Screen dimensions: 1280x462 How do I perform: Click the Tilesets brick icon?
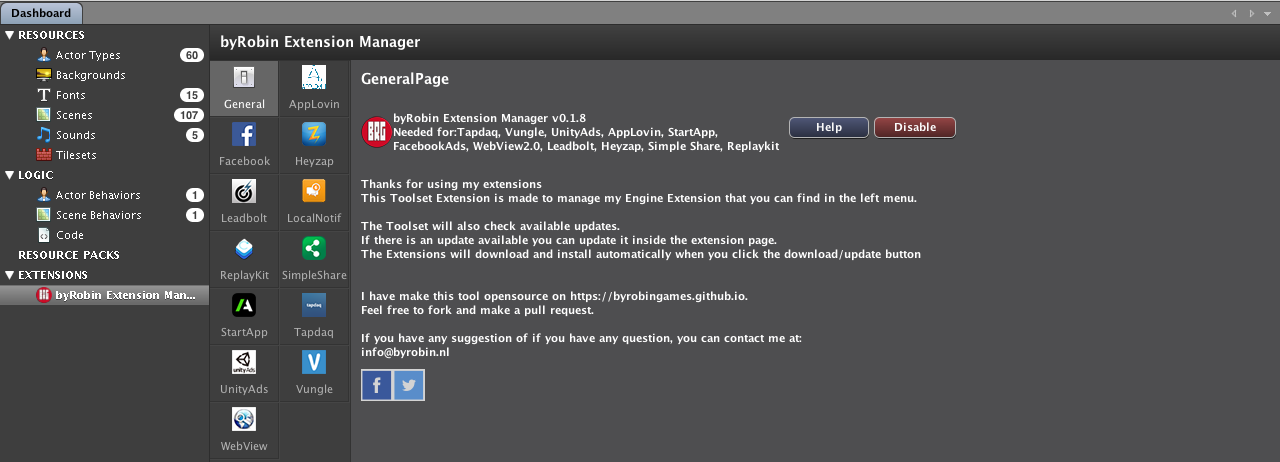pos(44,155)
